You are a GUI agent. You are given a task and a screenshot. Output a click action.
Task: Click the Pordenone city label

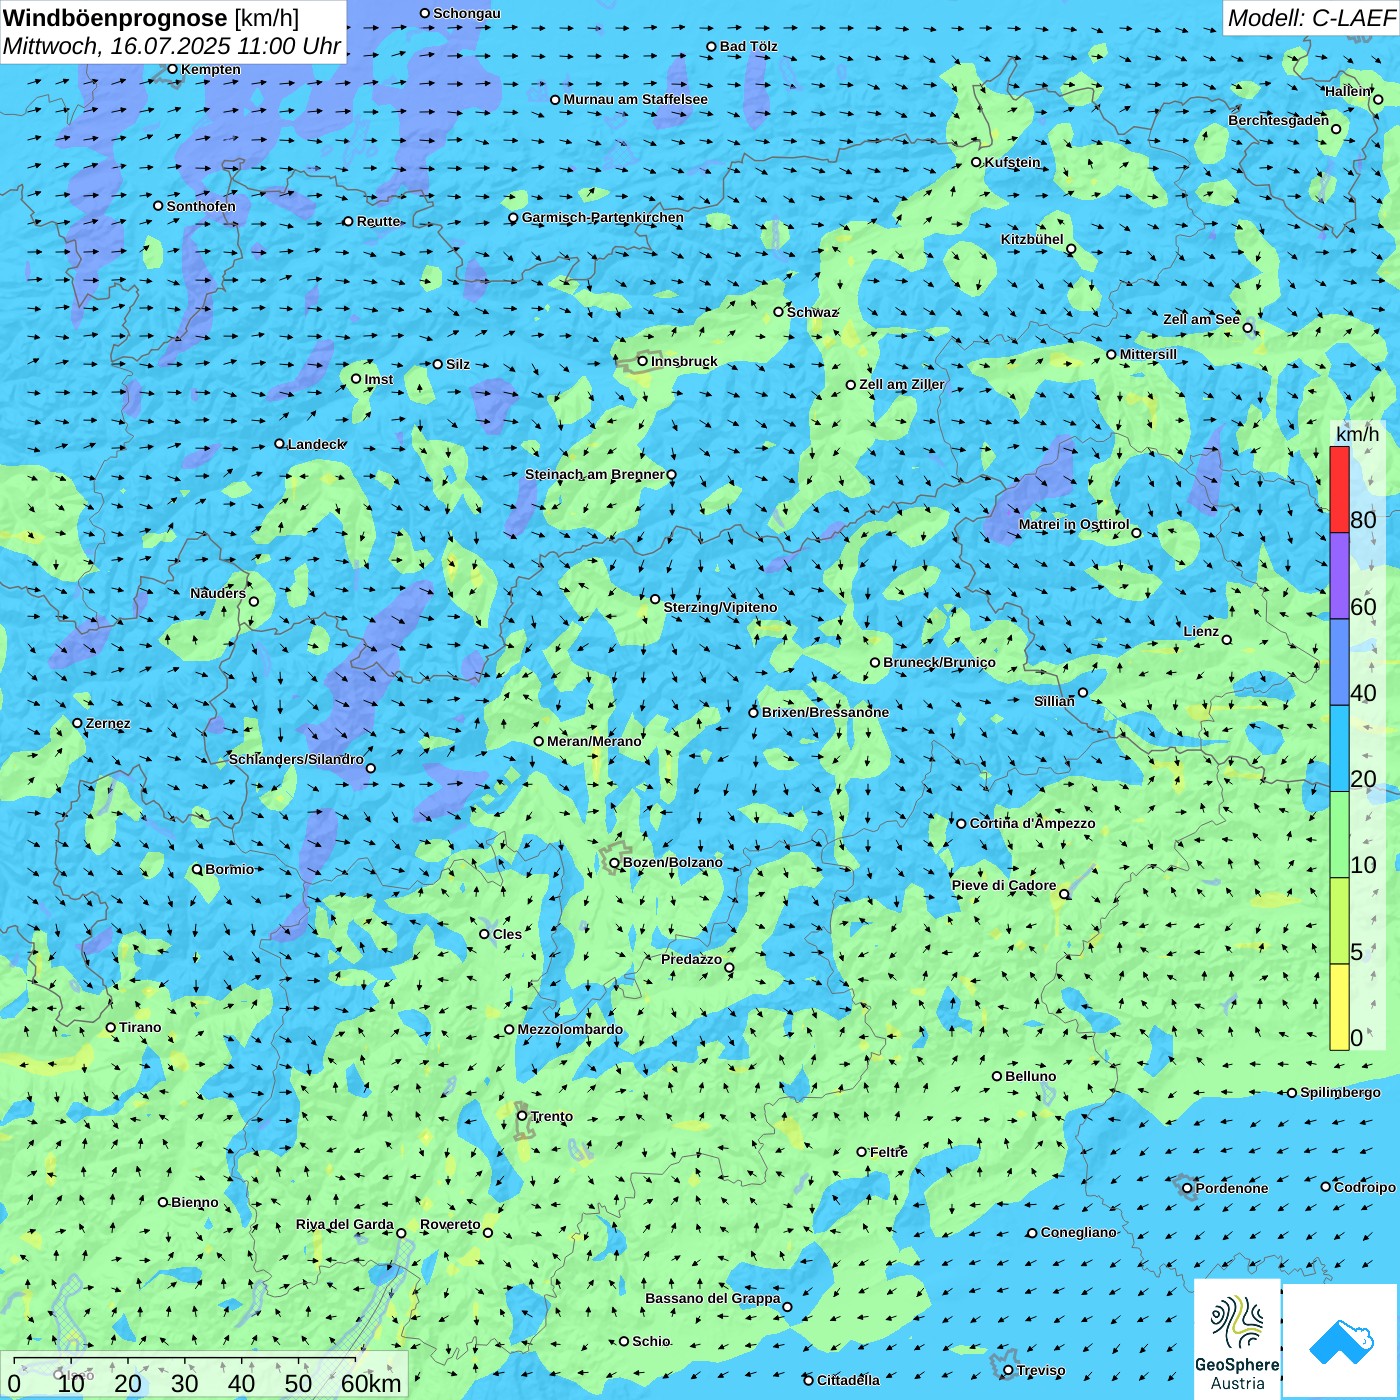click(x=1231, y=1188)
